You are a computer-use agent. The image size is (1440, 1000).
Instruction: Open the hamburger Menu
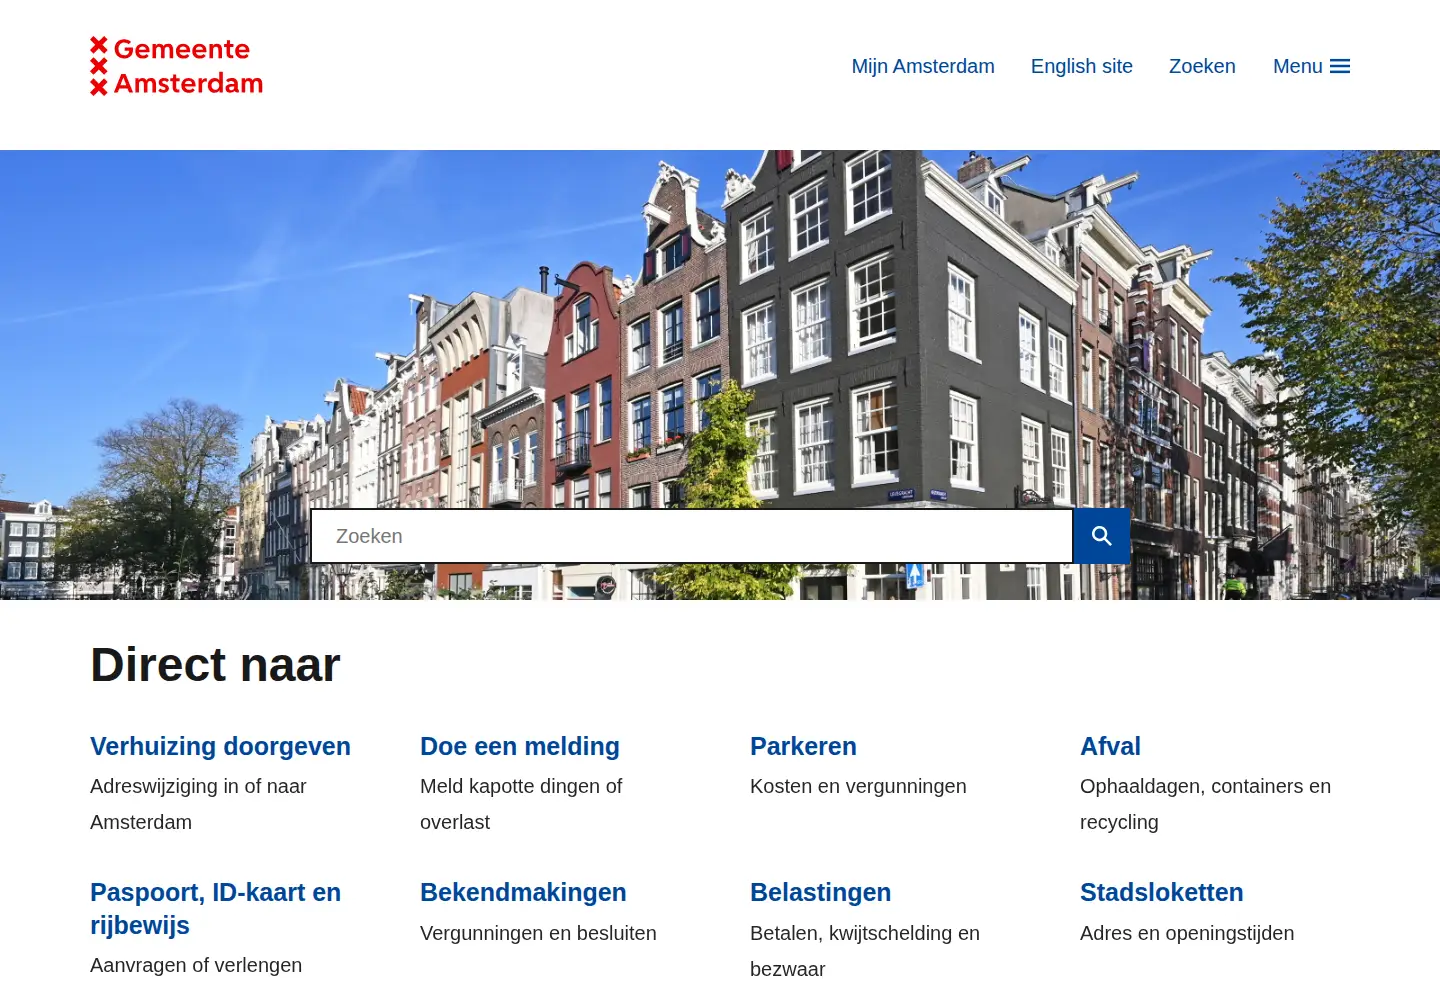tap(1311, 66)
